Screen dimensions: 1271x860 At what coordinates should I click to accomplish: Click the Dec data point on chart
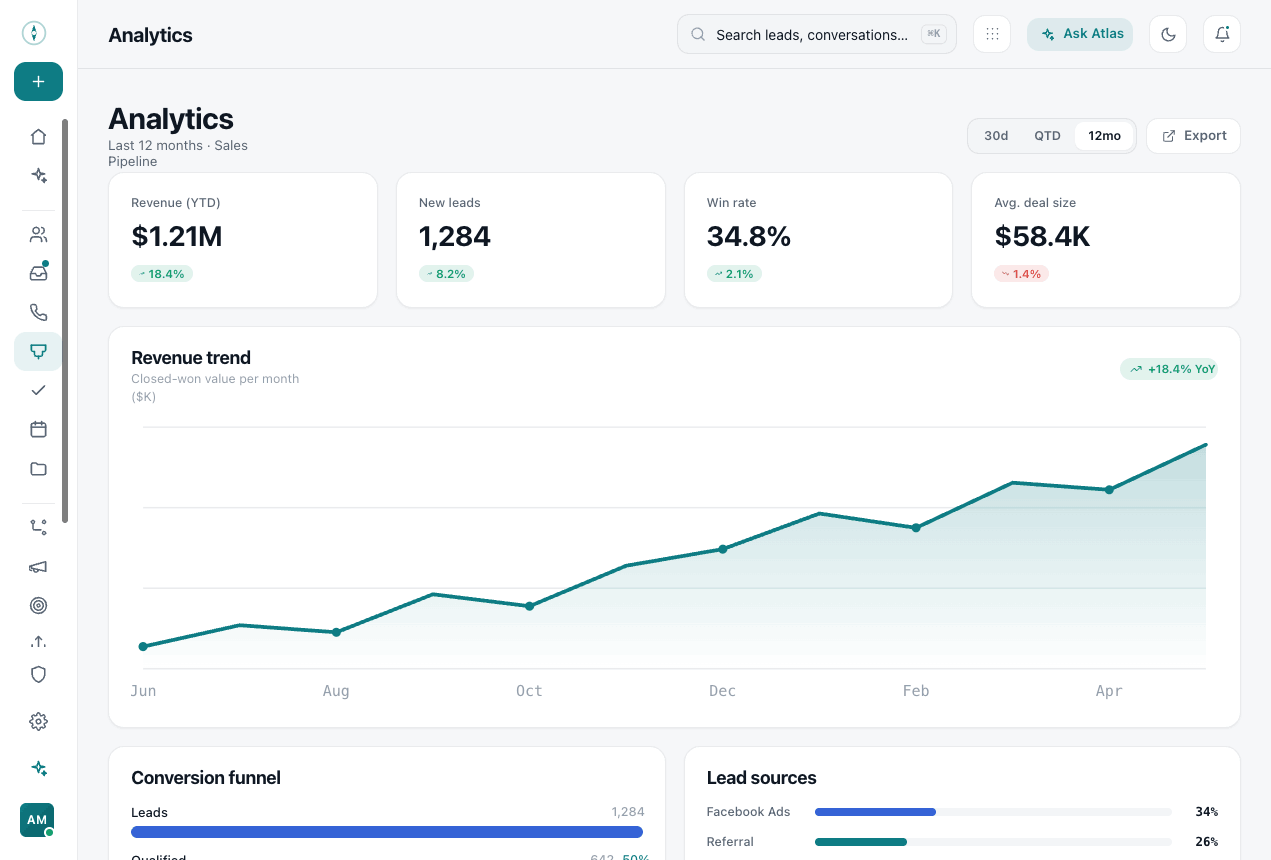pos(722,549)
